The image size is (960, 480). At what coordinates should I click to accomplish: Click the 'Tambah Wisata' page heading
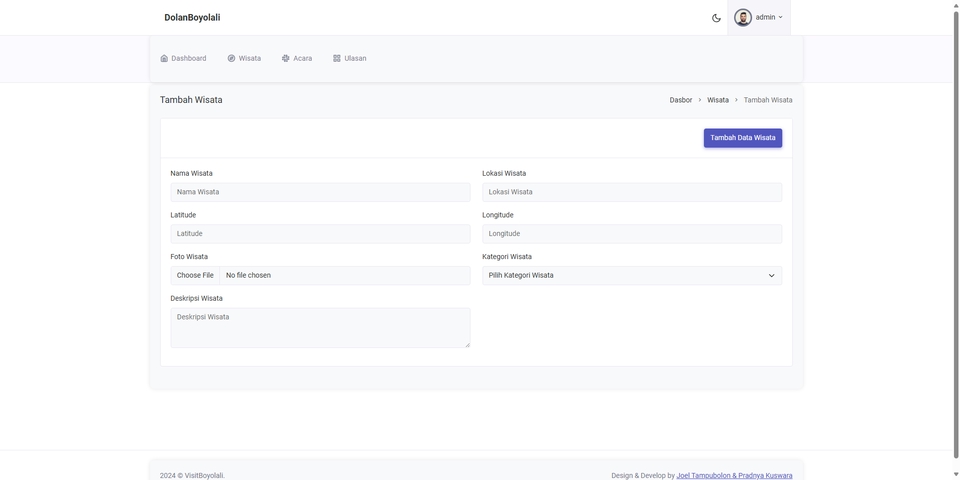[x=191, y=100]
